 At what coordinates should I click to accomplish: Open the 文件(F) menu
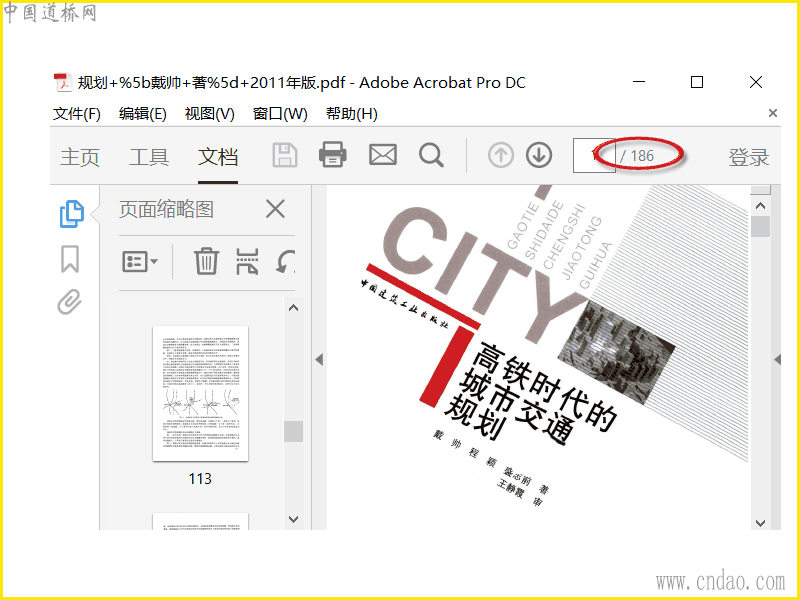click(x=77, y=114)
